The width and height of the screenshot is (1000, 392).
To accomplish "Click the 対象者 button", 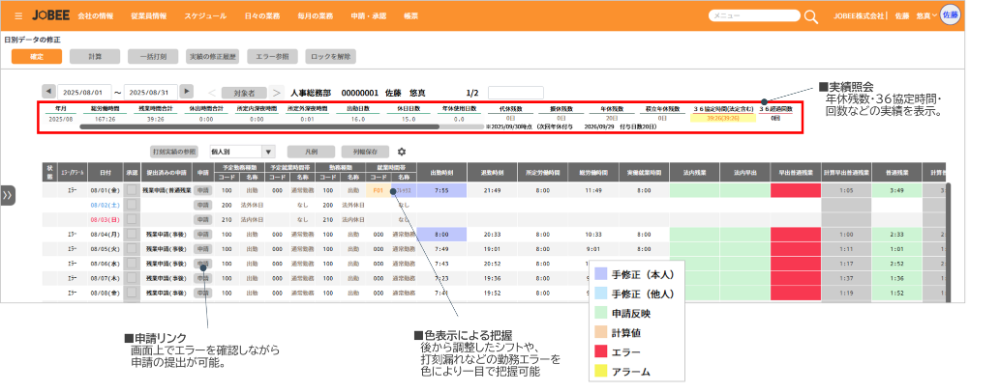I will [x=244, y=92].
